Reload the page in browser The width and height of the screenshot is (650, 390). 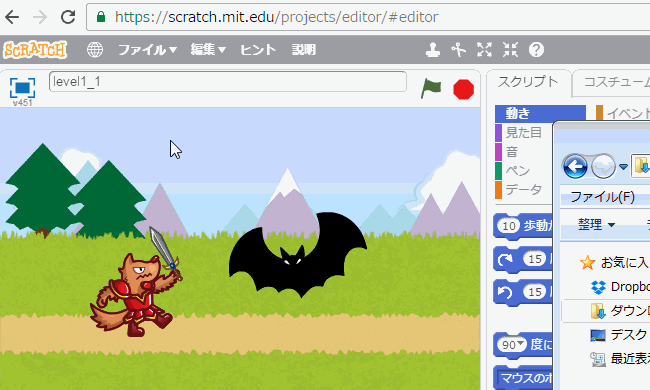(x=68, y=17)
